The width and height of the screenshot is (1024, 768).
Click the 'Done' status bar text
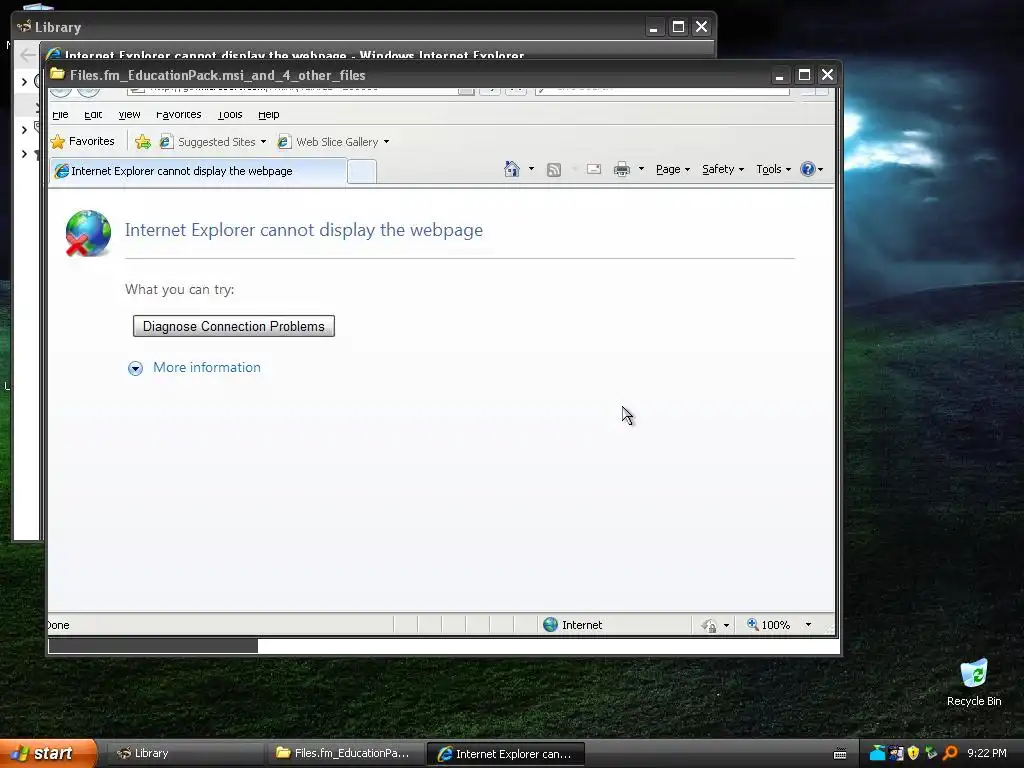(58, 625)
